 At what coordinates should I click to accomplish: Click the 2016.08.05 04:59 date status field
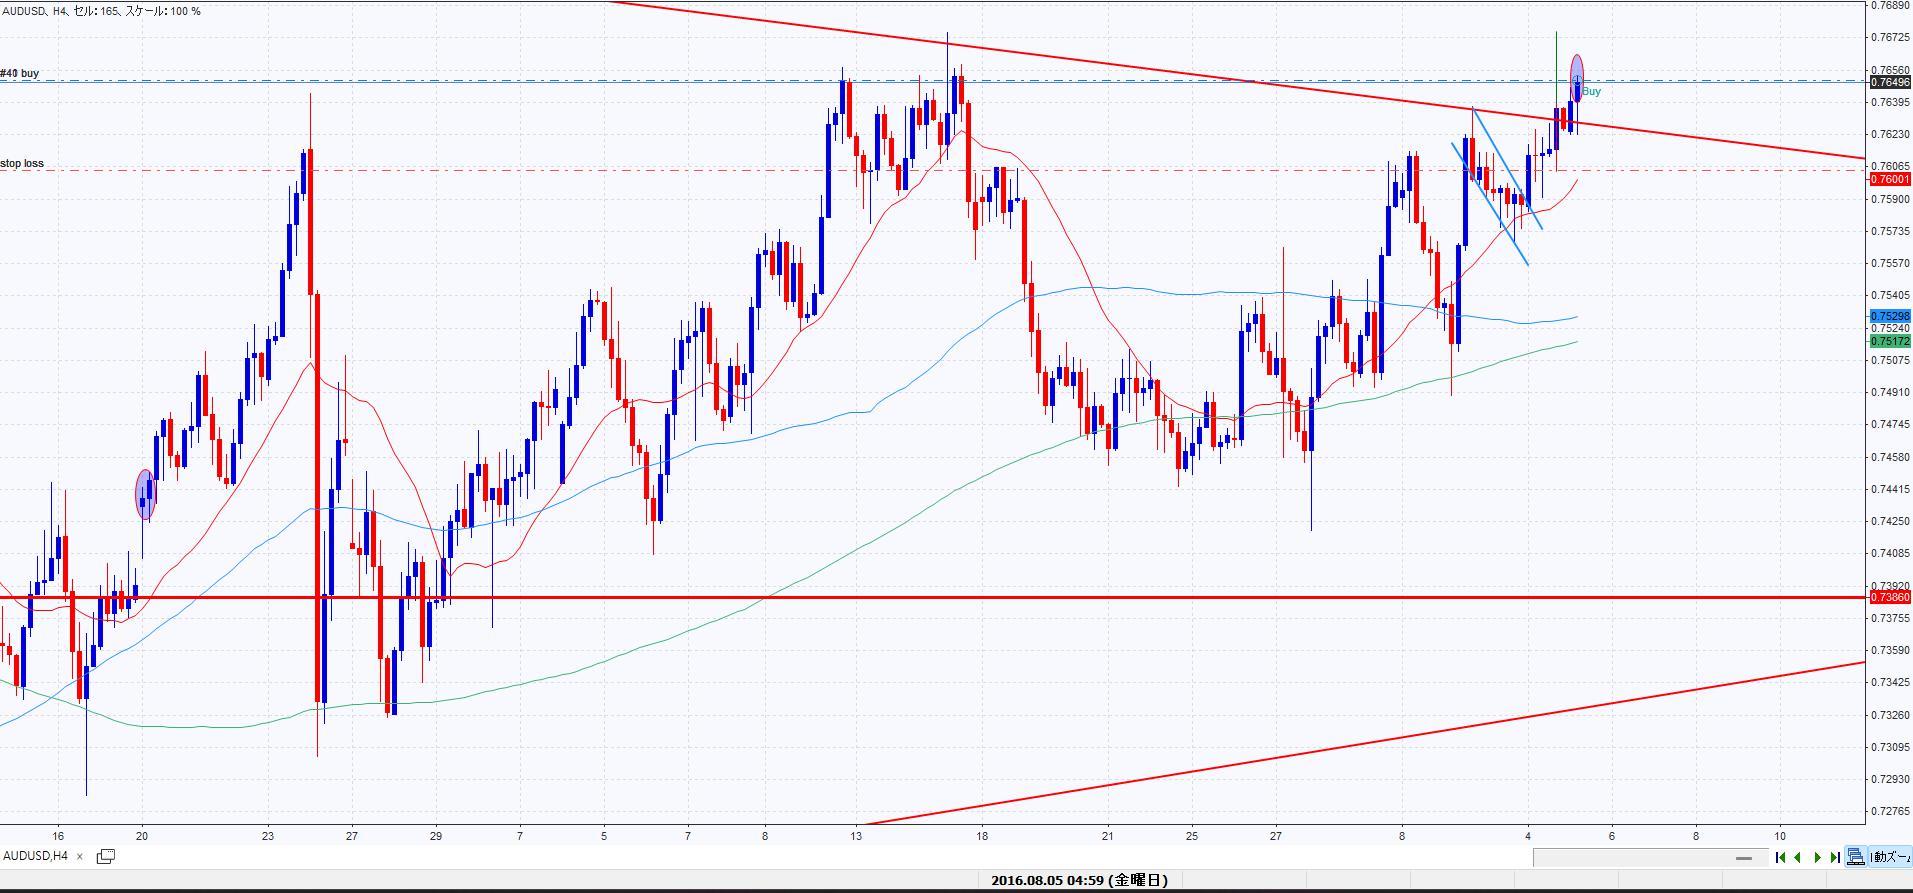tap(1079, 881)
